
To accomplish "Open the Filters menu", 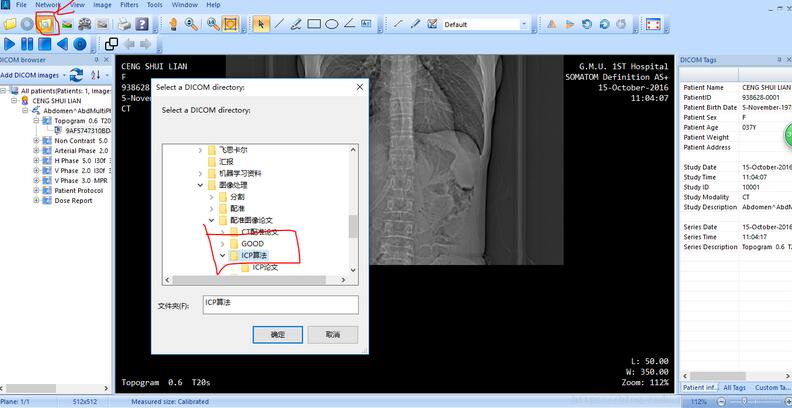I will 129,5.
